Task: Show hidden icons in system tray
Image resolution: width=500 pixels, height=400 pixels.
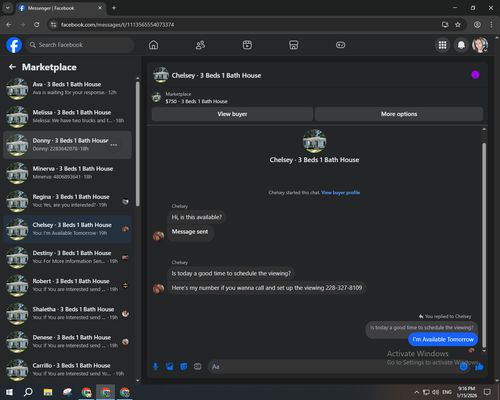Action: (x=416, y=392)
